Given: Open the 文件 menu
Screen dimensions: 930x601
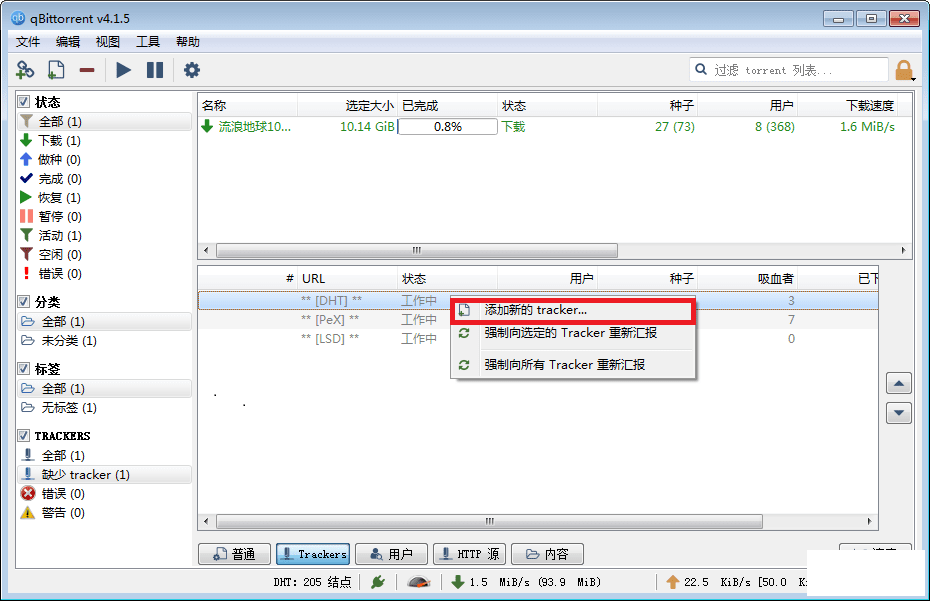Looking at the screenshot, I should pos(27,42).
